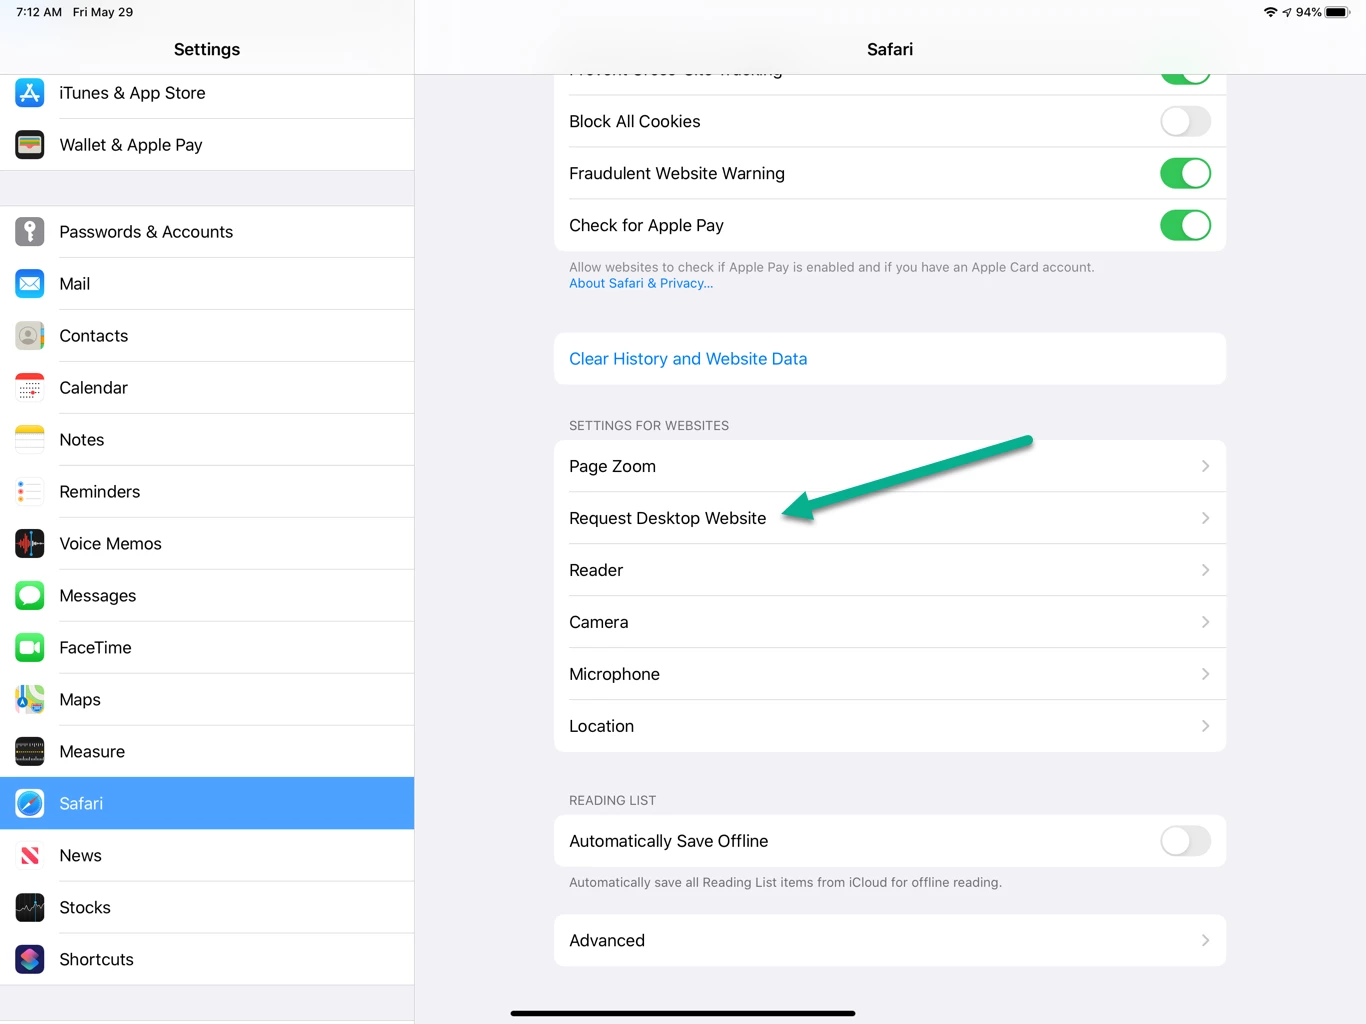
Task: Tap the Voice Memos waveform icon
Action: coord(30,544)
